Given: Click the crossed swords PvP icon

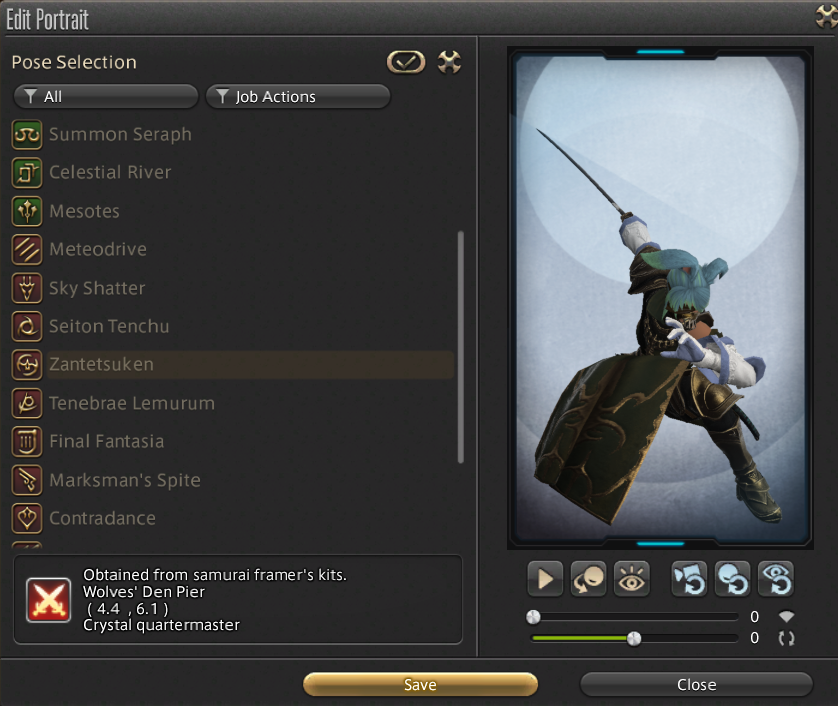Looking at the screenshot, I should pos(49,600).
